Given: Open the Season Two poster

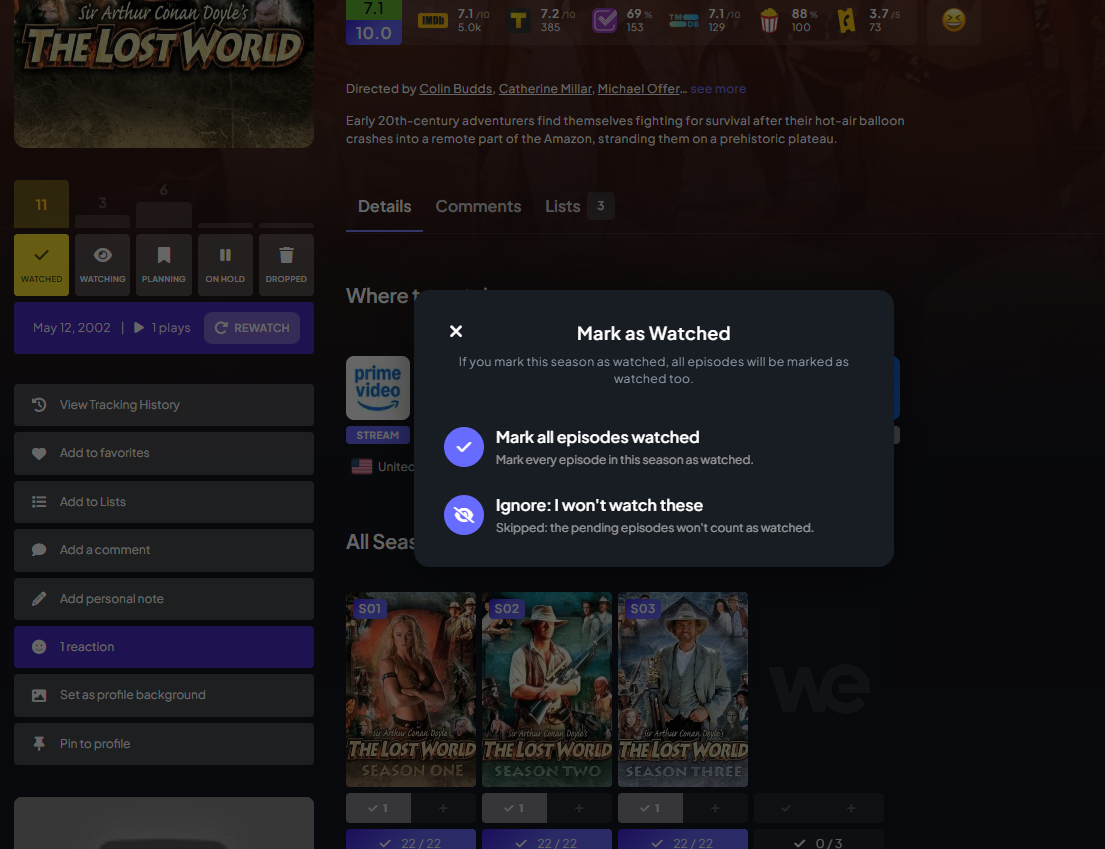Looking at the screenshot, I should coord(547,690).
